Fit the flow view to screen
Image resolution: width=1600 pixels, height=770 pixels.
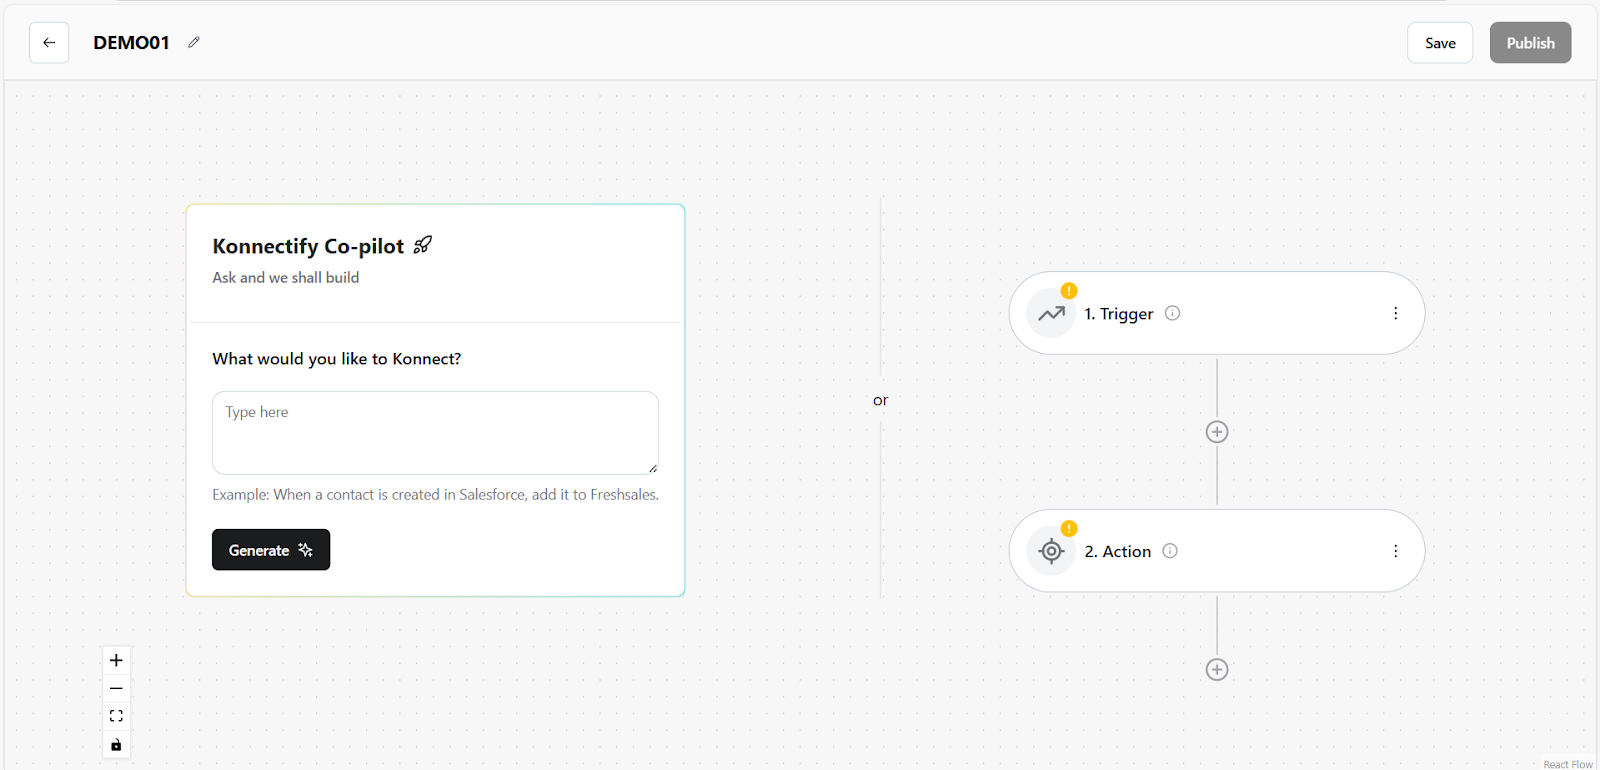pos(116,716)
